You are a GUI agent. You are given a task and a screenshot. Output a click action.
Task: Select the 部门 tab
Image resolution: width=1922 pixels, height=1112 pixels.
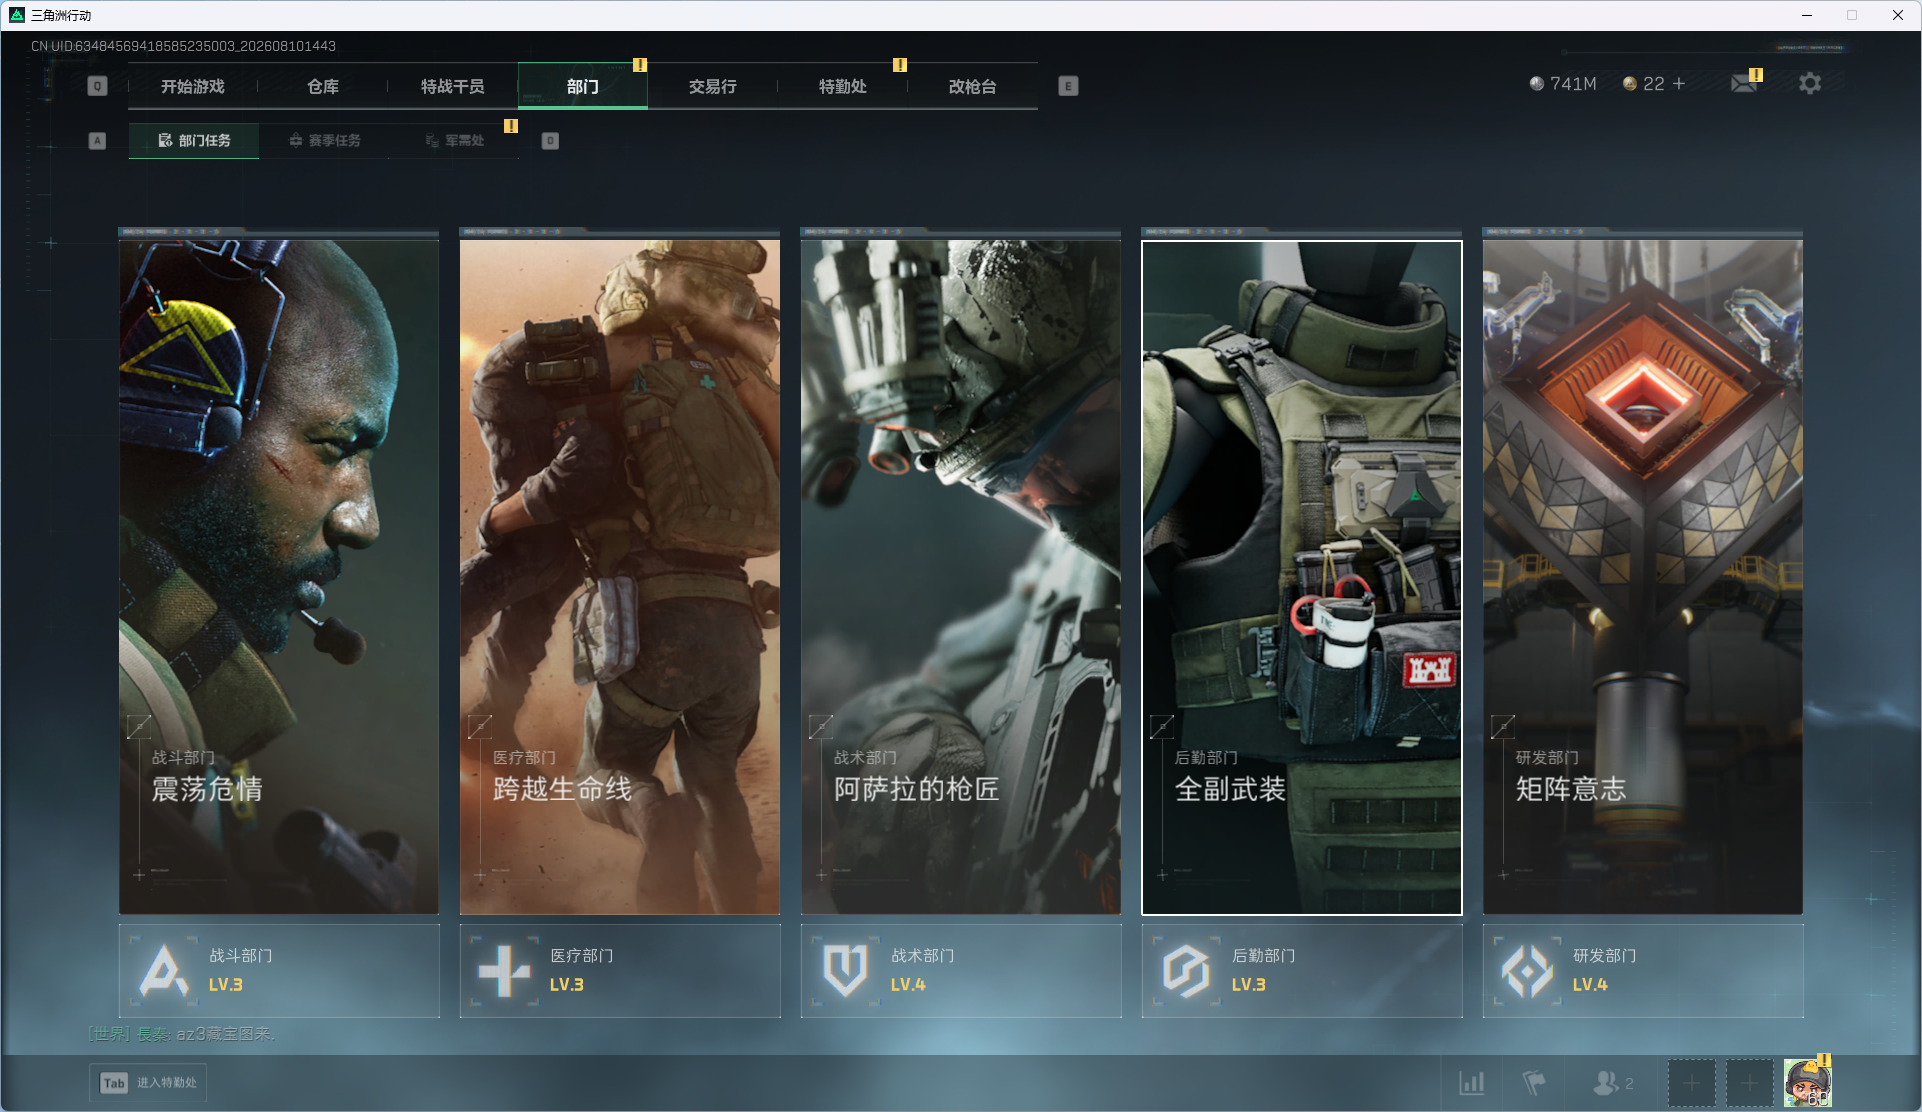tap(583, 86)
